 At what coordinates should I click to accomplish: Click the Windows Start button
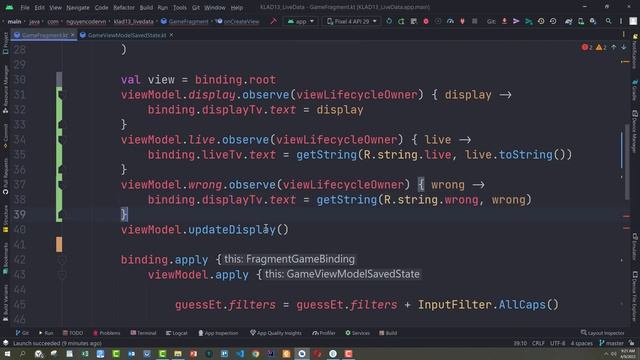click(7, 354)
